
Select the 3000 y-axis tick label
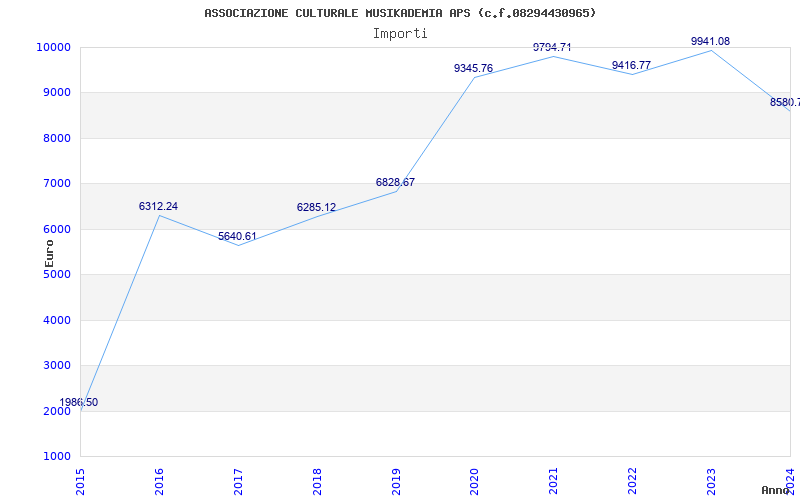pyautogui.click(x=56, y=366)
